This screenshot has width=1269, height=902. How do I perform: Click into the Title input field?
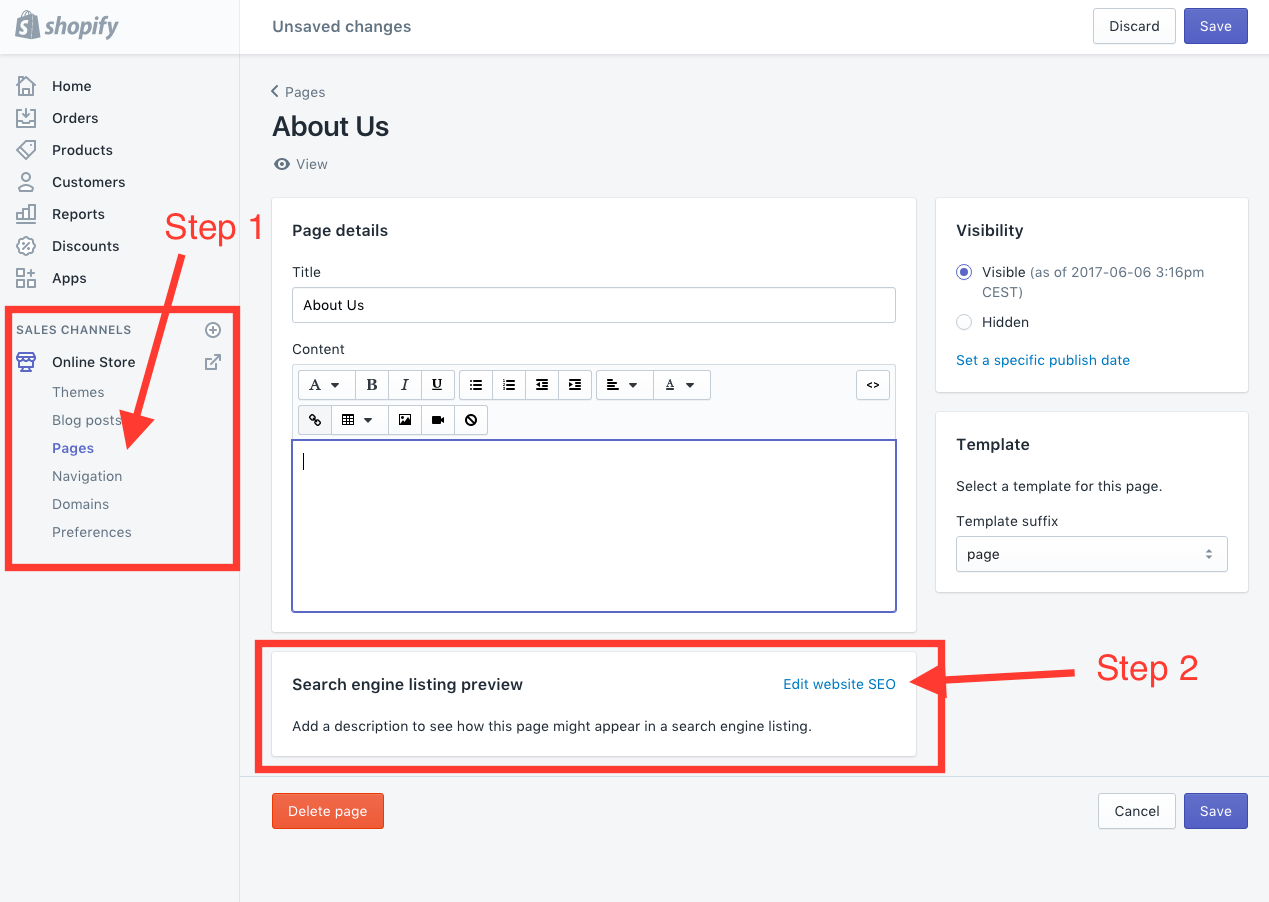click(593, 305)
